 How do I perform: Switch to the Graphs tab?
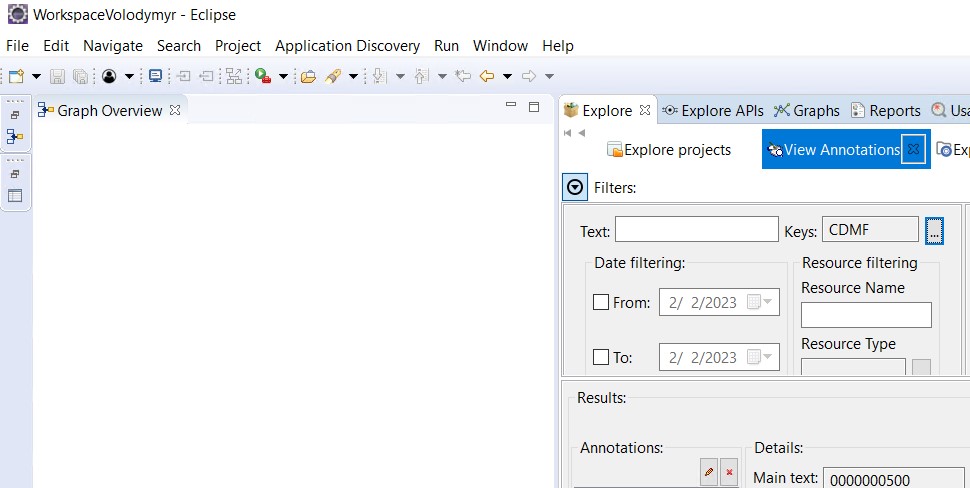[x=807, y=111]
